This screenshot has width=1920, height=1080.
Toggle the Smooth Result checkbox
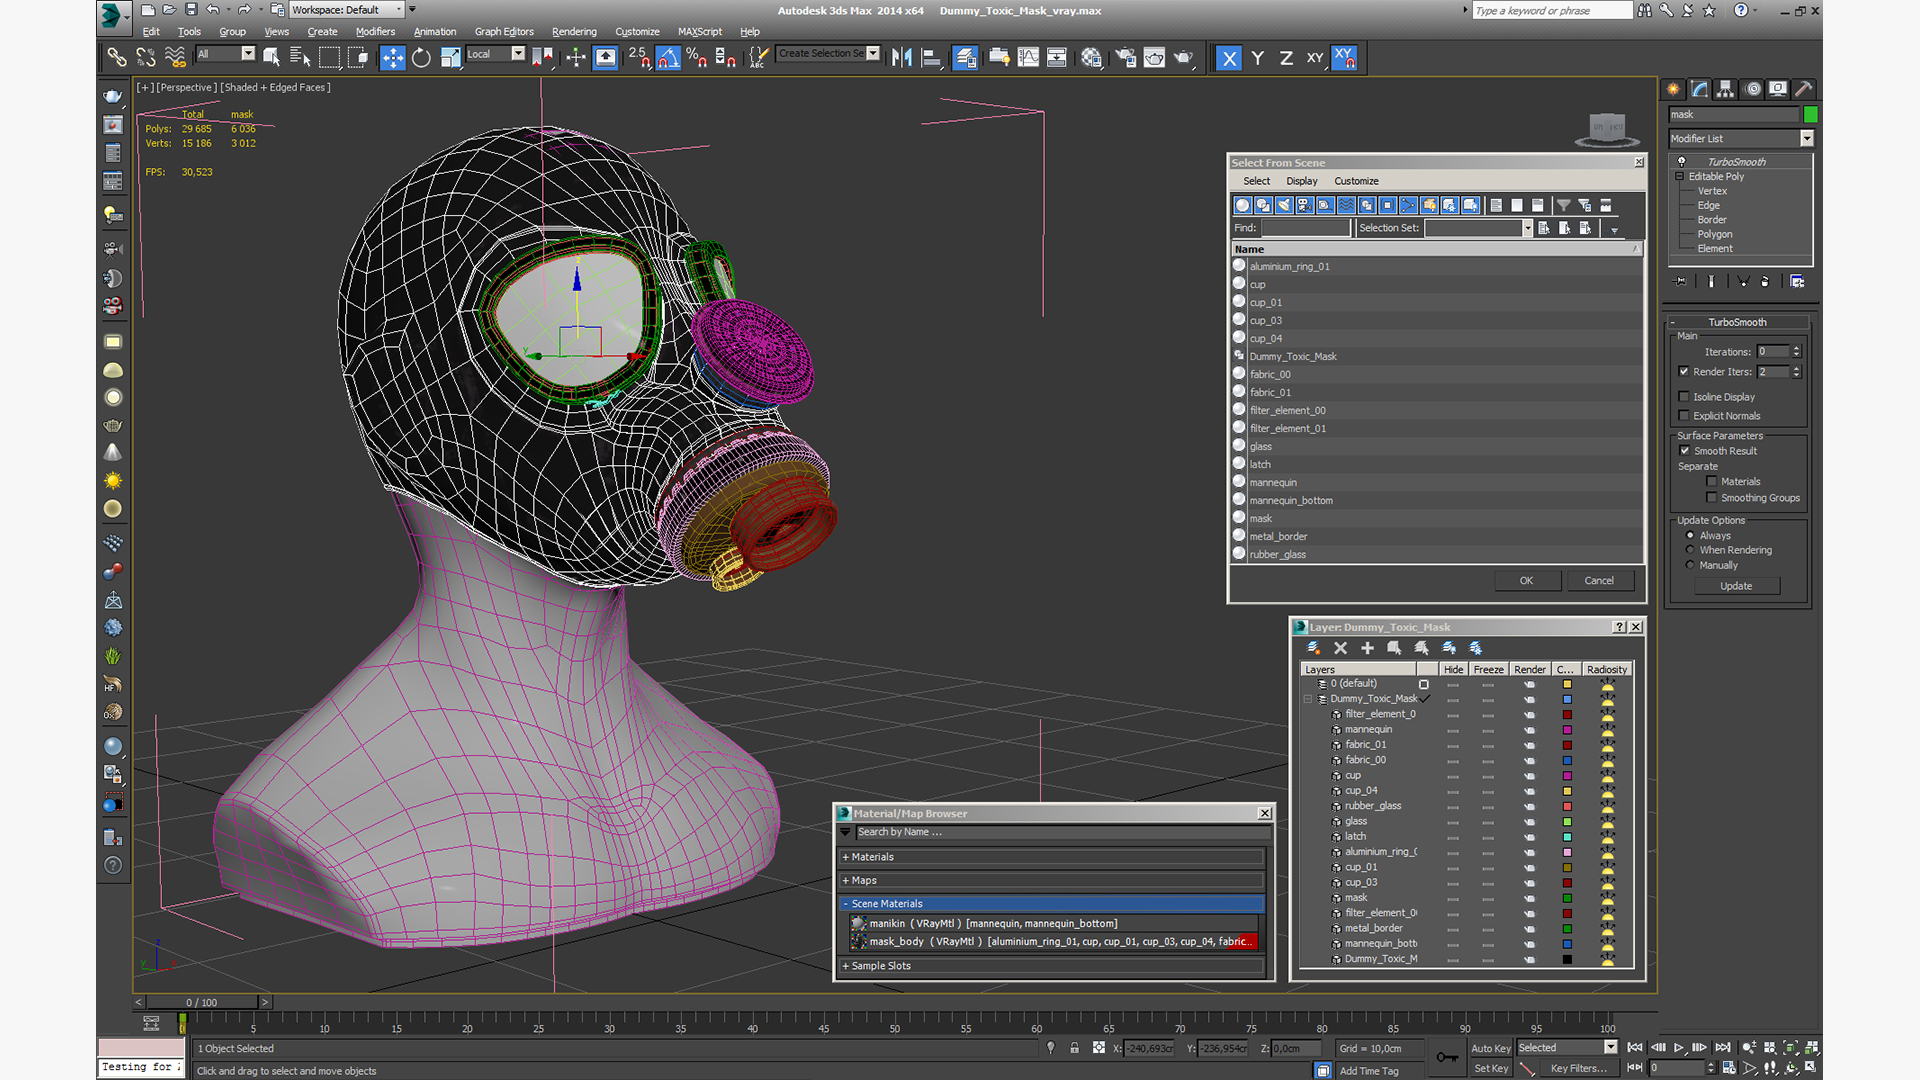click(x=1684, y=451)
